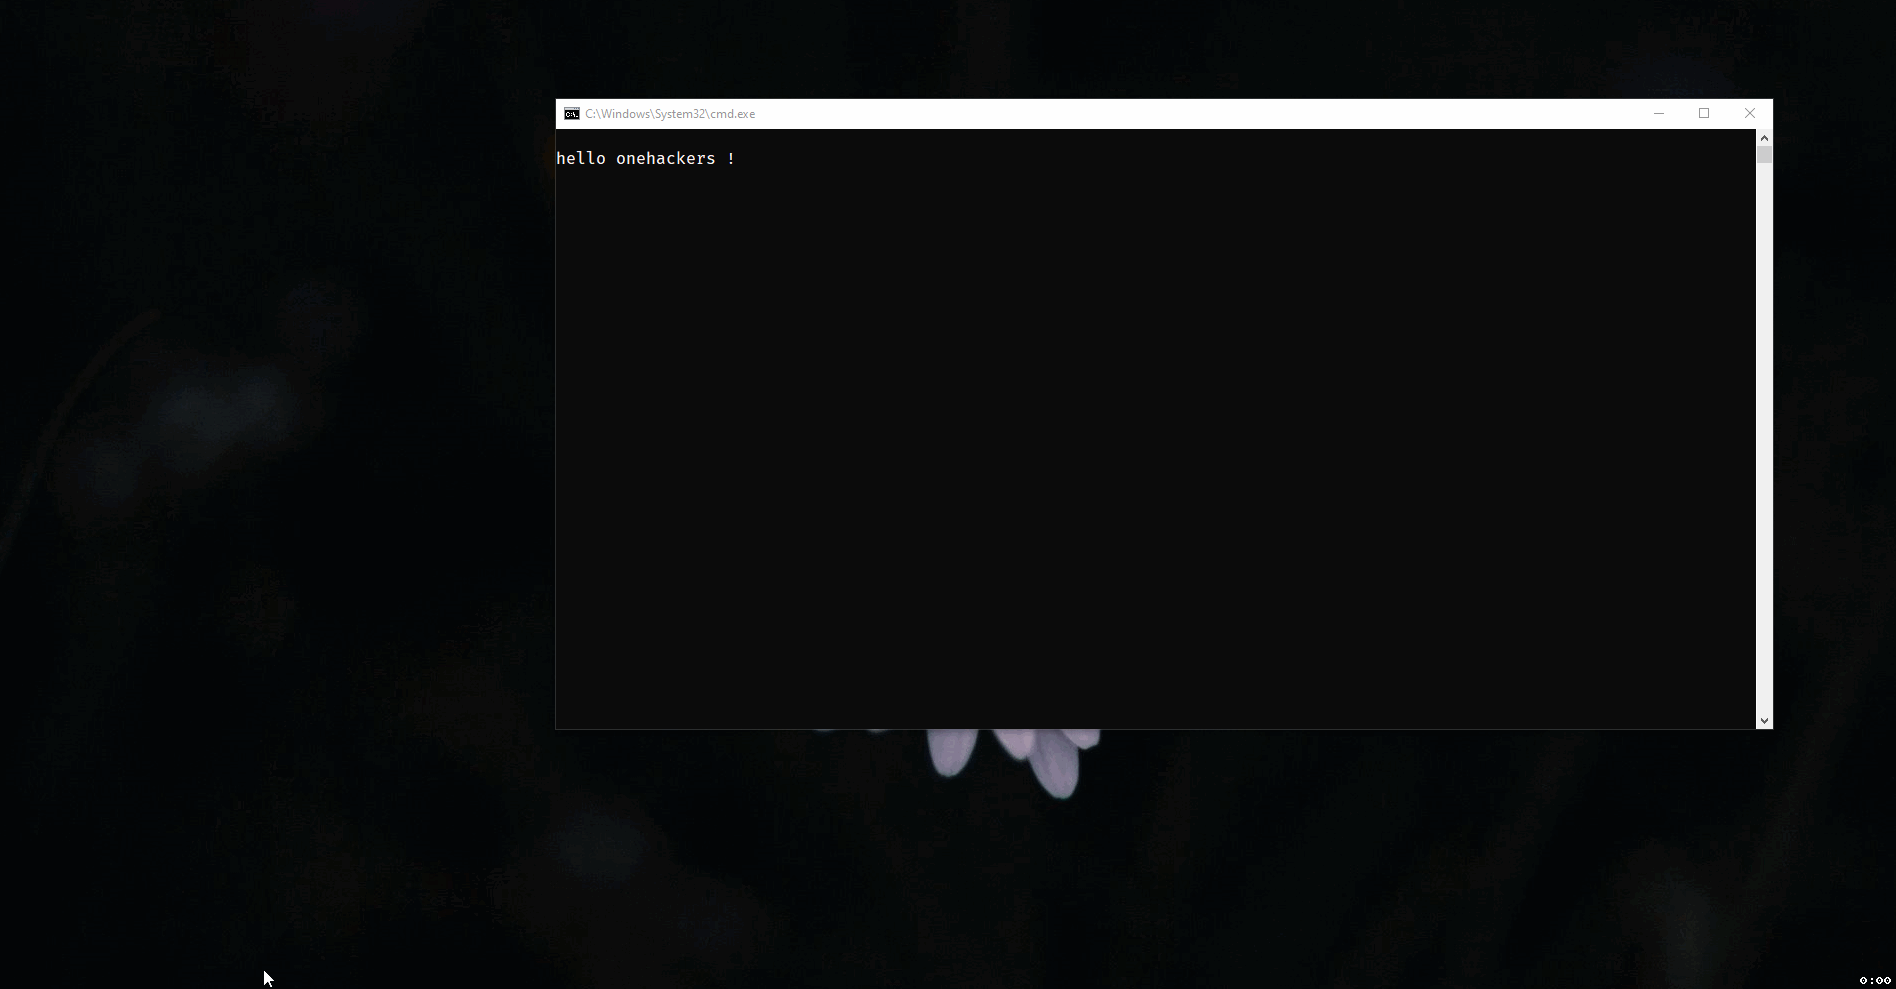The image size is (1896, 989).
Task: Click the scrollbar down arrow
Action: pyautogui.click(x=1764, y=719)
